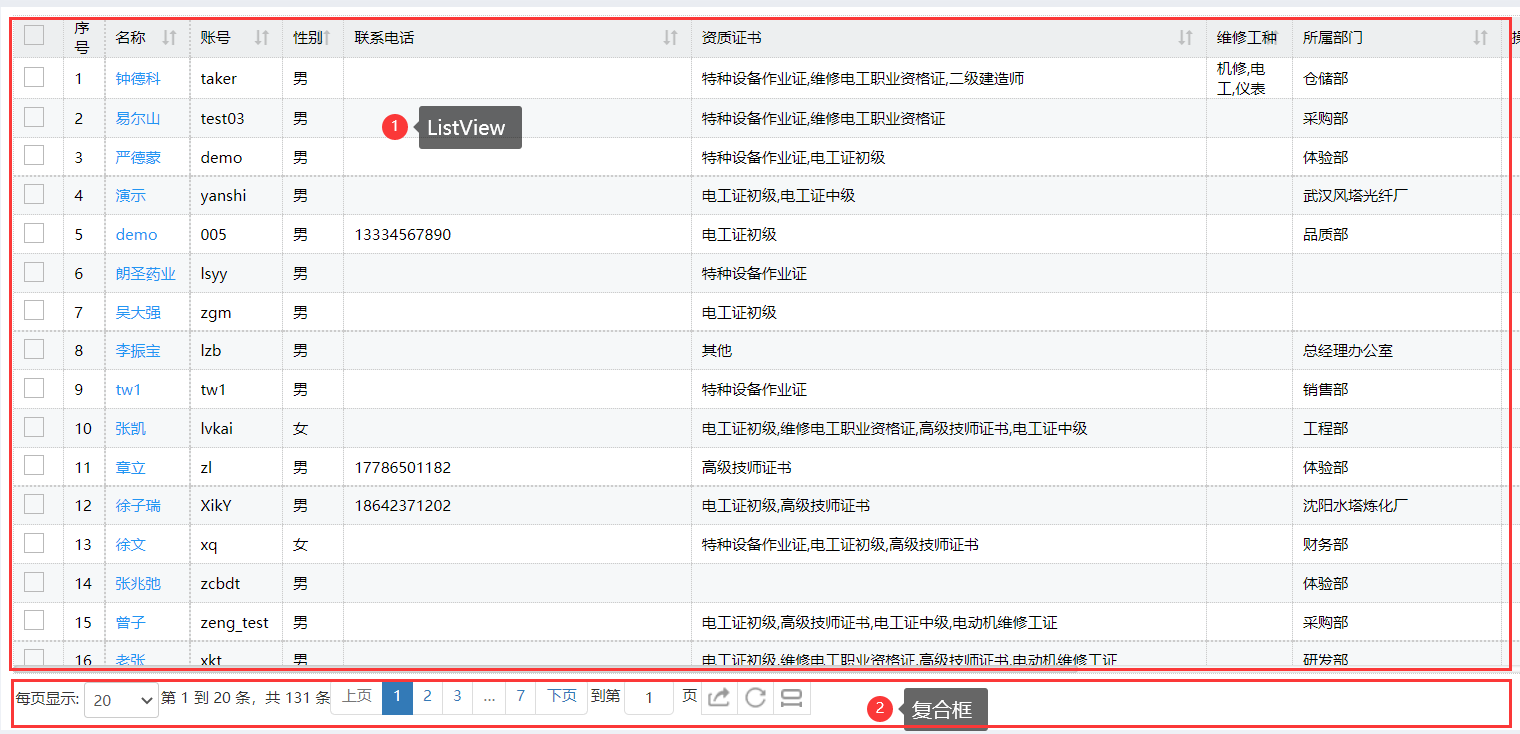The image size is (1520, 734).
Task: Check the row with account 005
Action: (x=34, y=233)
